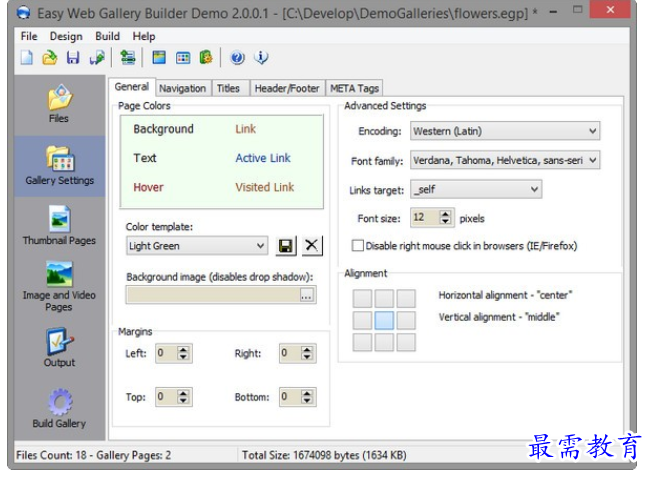Click the Save project floppy icon
Viewport: 650px width, 478px height.
coord(73,57)
